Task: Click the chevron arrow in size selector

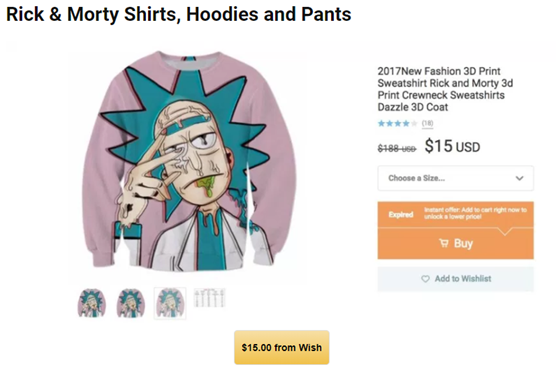Action: point(520,178)
